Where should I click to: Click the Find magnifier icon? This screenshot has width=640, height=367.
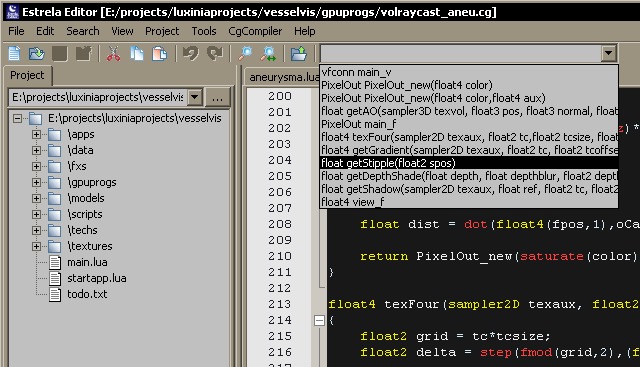245,53
